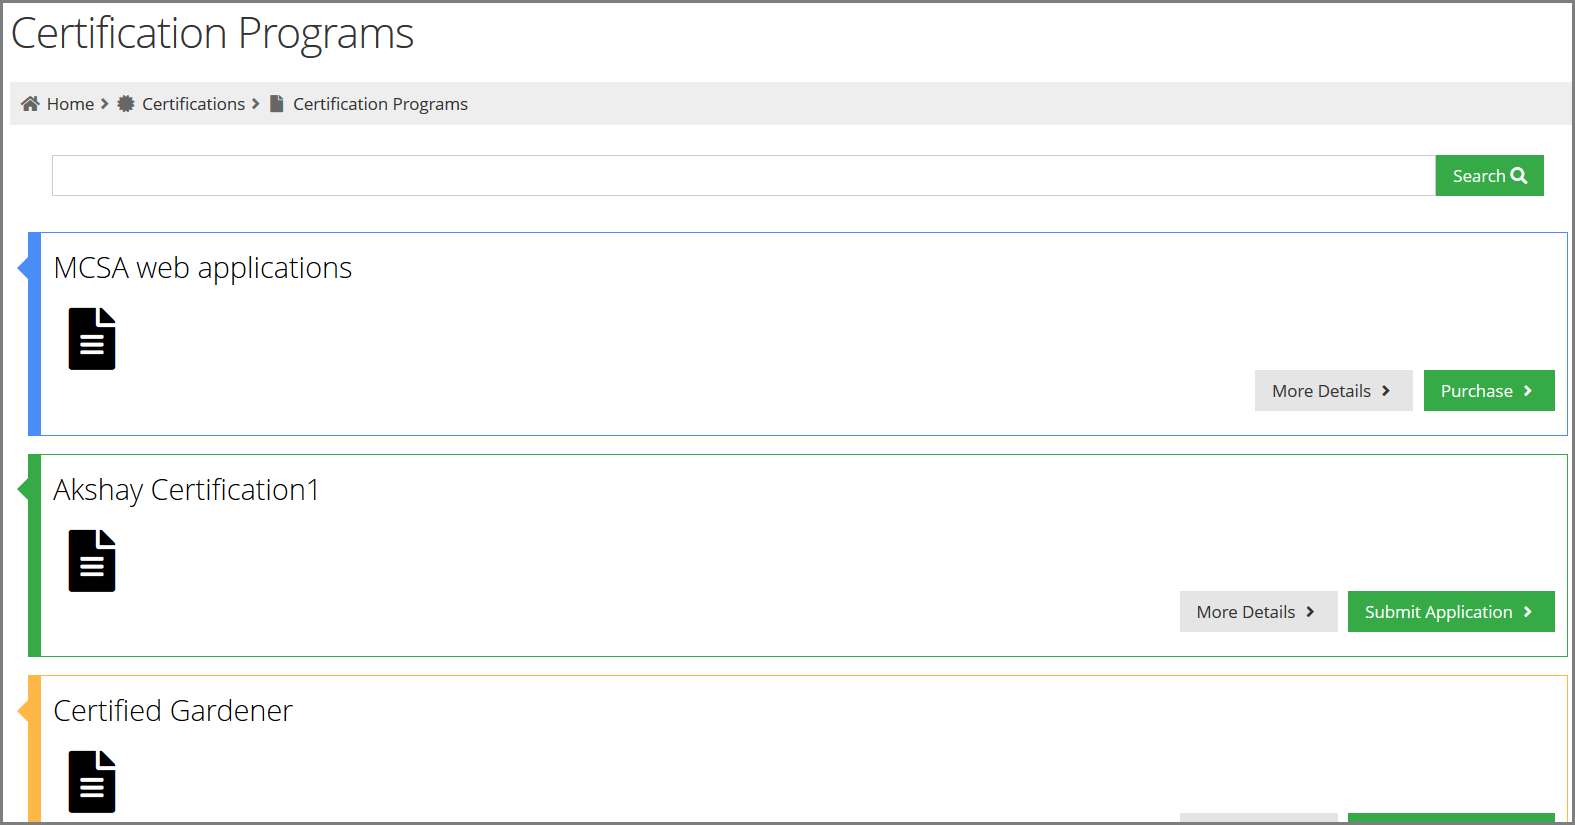Click the magnifying glass on Search button
Image resolution: width=1575 pixels, height=825 pixels.
pos(1519,176)
